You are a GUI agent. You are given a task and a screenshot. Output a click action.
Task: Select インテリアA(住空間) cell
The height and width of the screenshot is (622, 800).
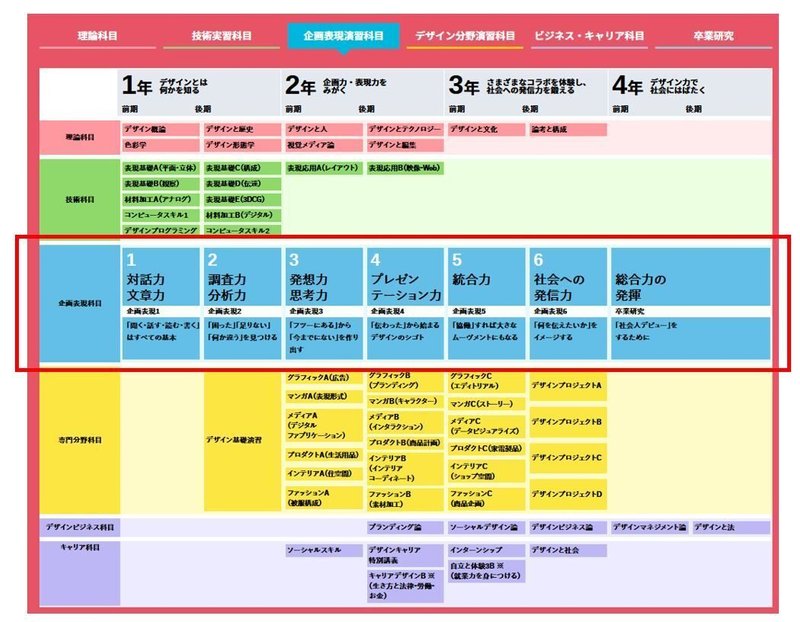(324, 474)
